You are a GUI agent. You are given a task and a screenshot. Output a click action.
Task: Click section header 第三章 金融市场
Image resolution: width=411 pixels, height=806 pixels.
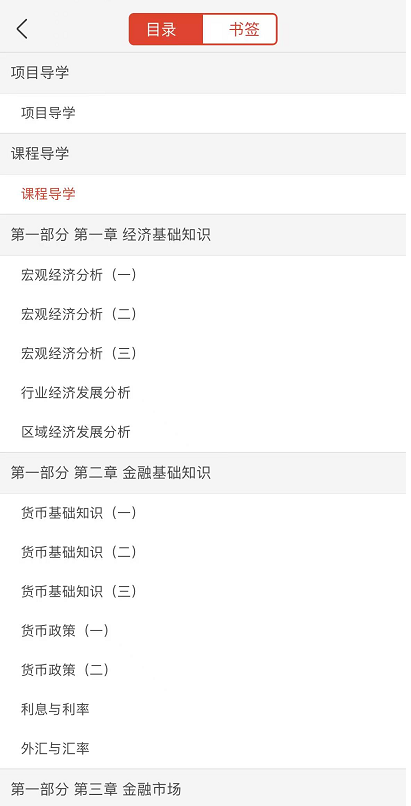[x=206, y=788]
